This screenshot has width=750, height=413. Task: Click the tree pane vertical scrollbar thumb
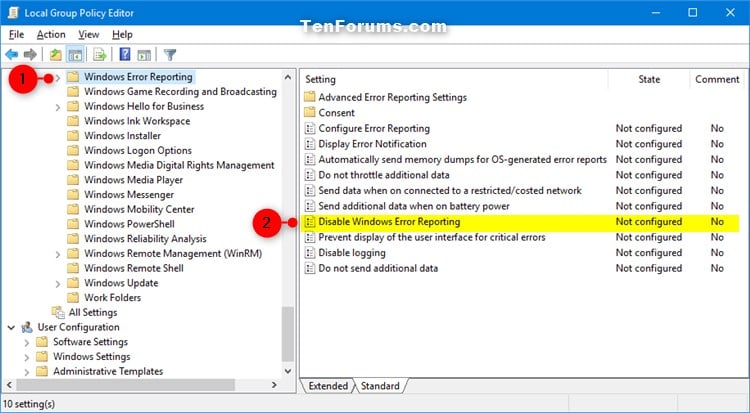(x=287, y=334)
